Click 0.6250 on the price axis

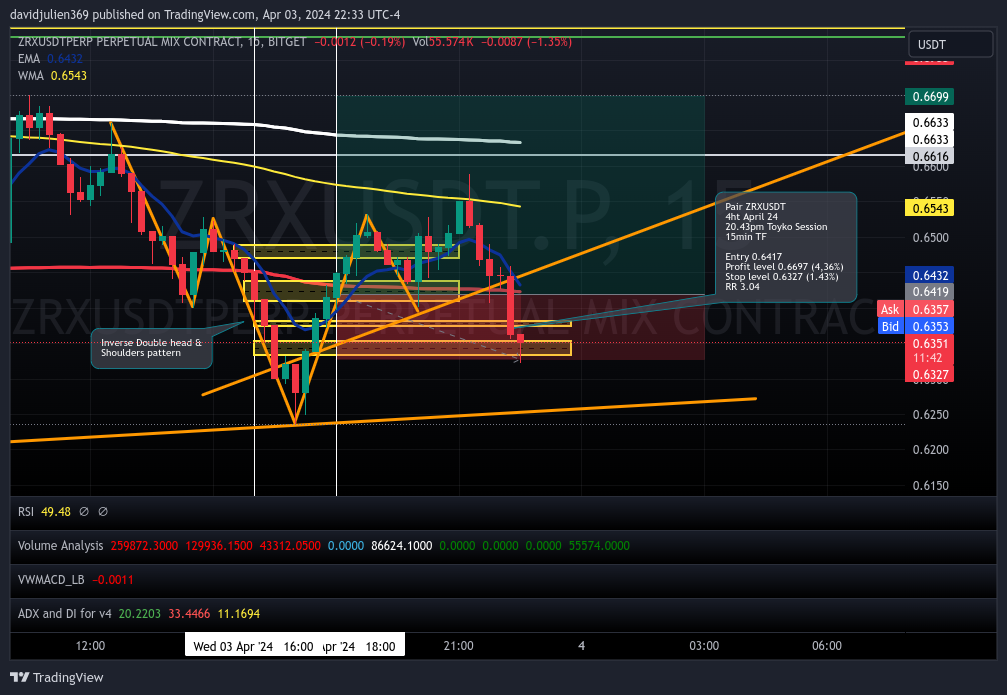931,415
